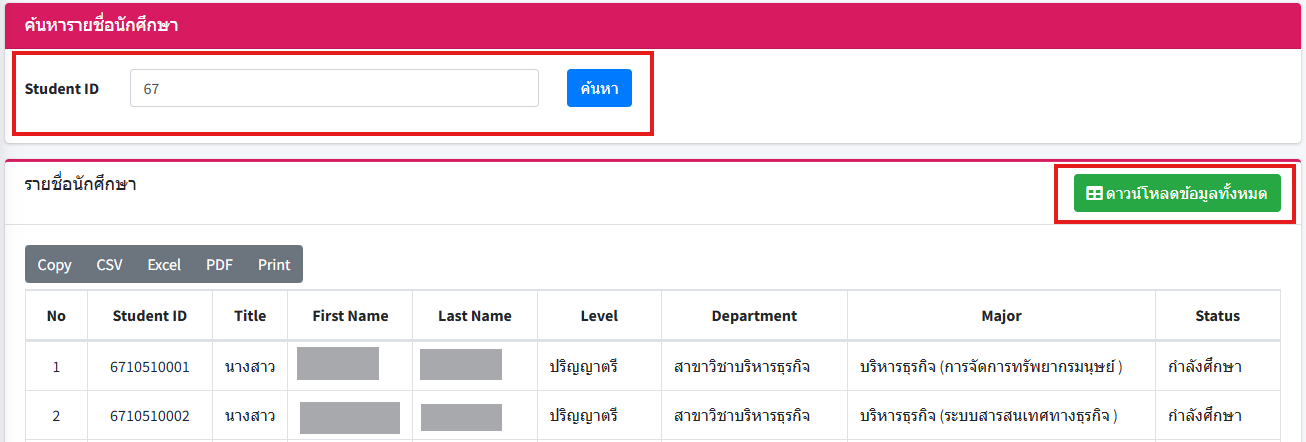Select the cell with student ID 6710510001

click(149, 367)
